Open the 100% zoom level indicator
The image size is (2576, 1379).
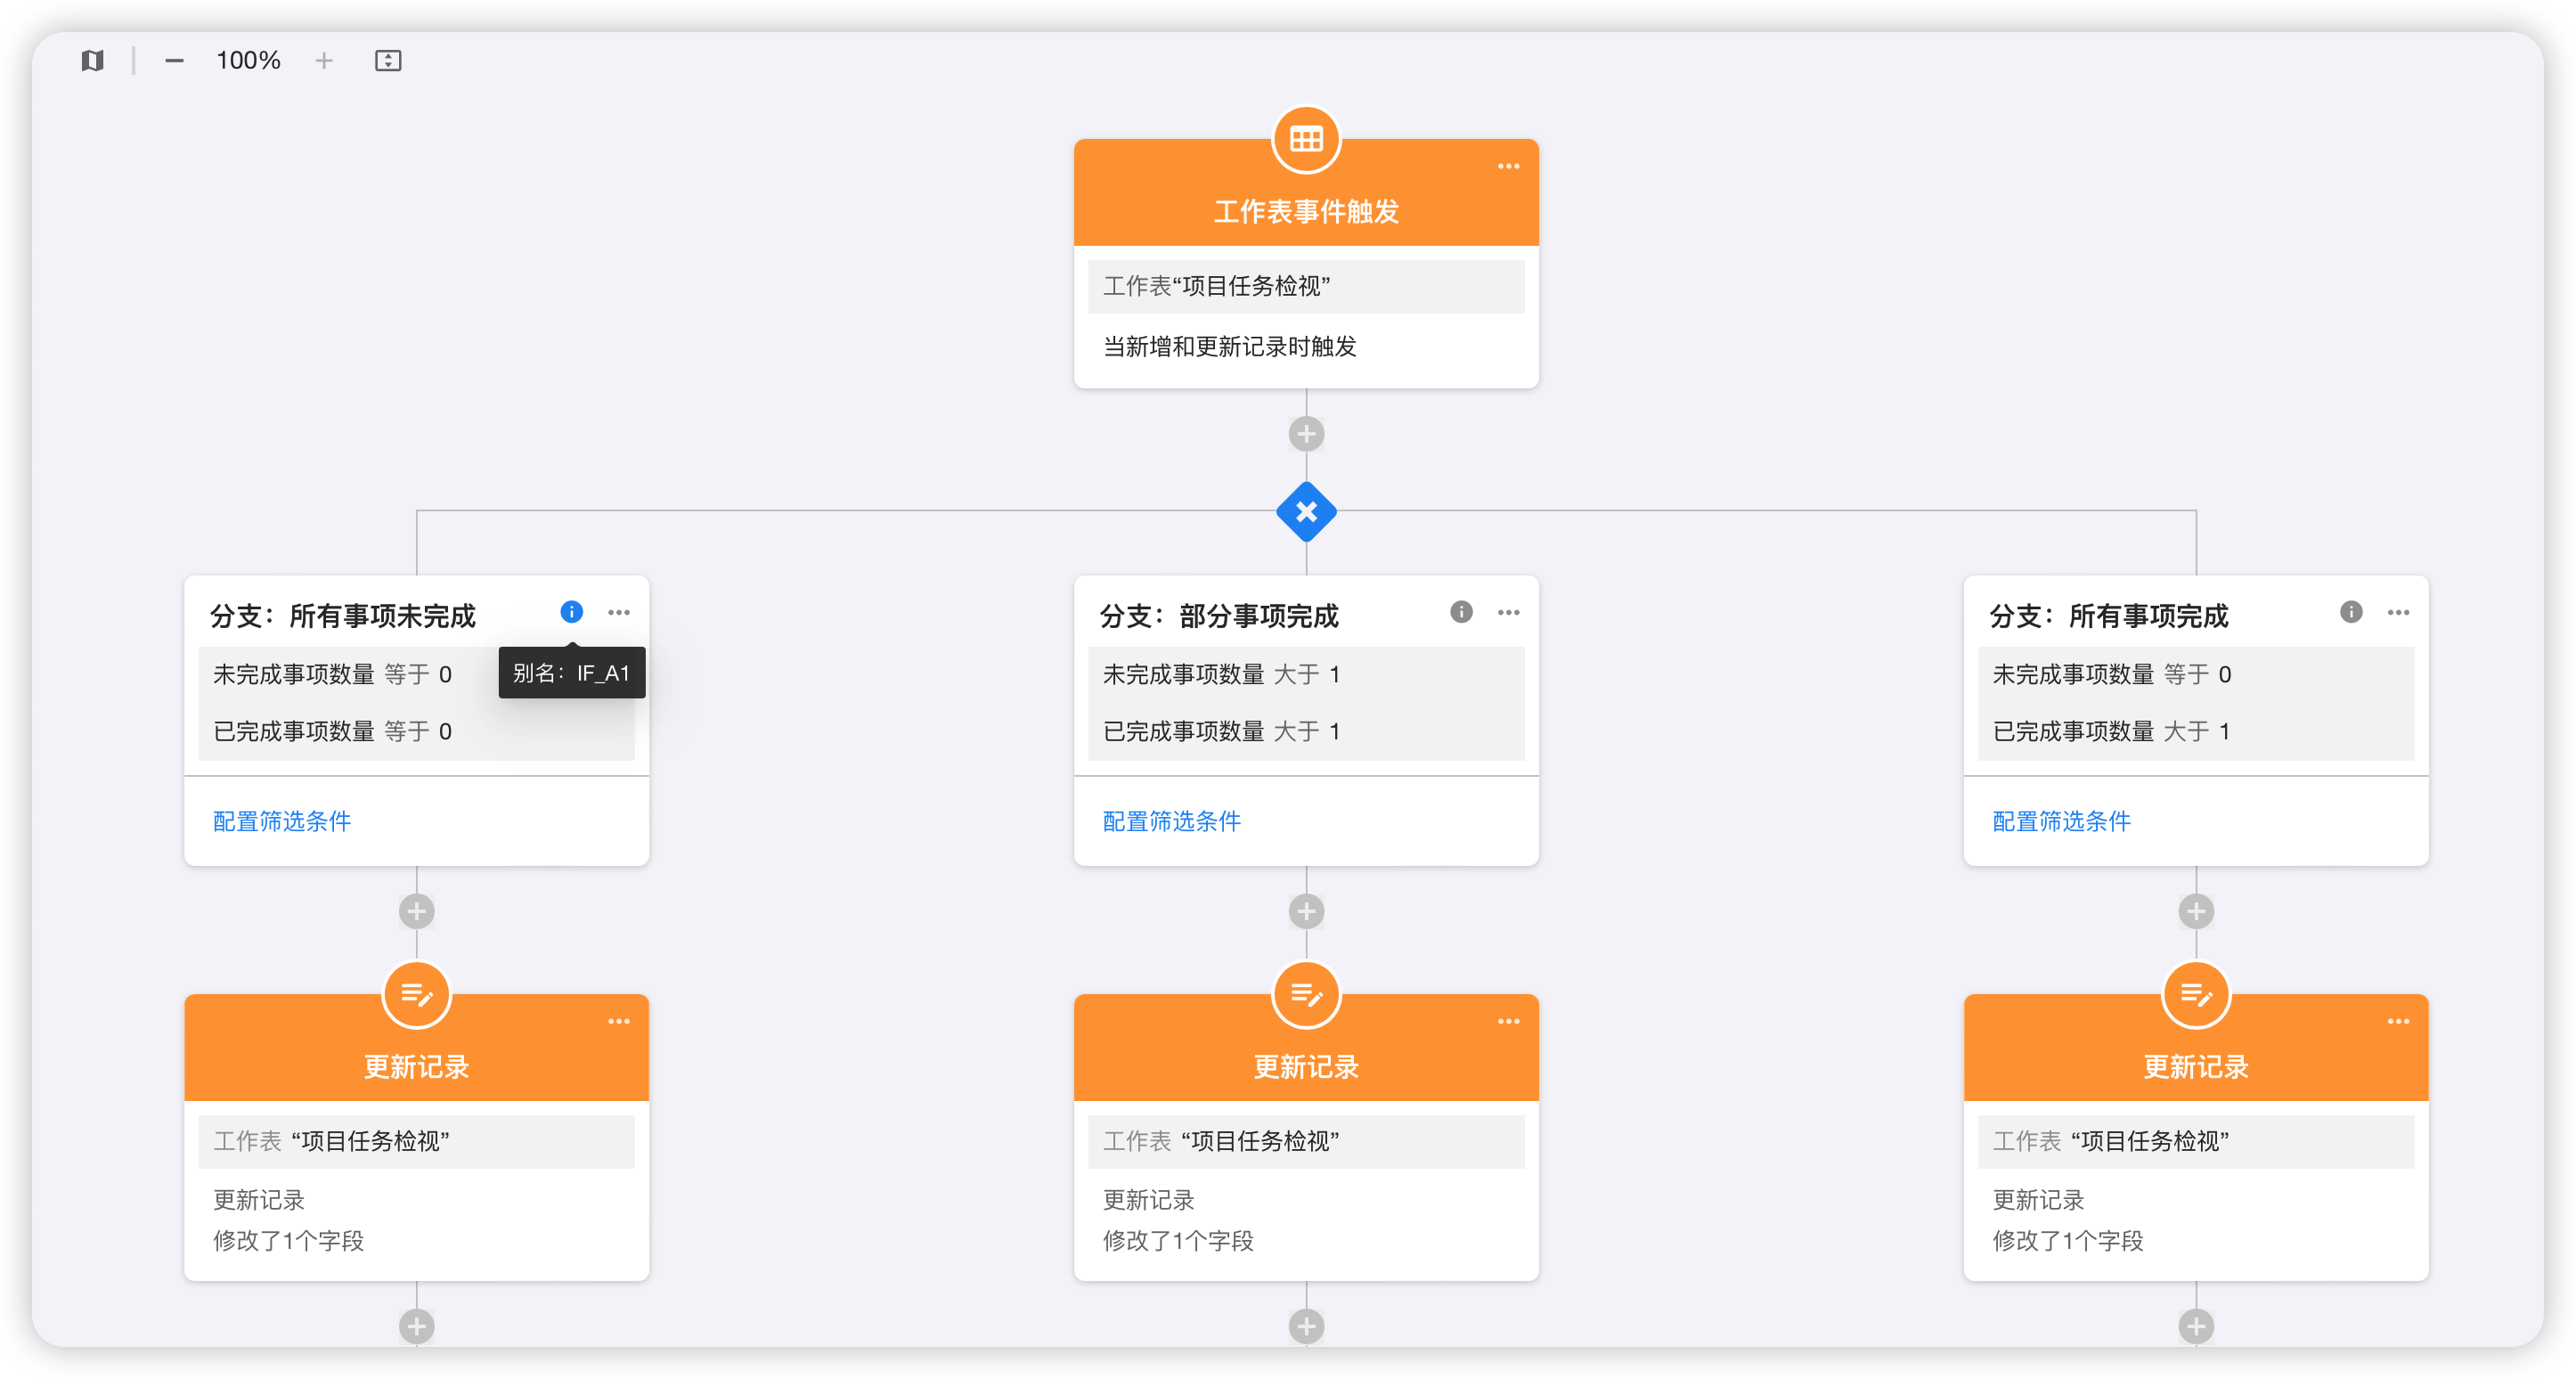click(248, 61)
